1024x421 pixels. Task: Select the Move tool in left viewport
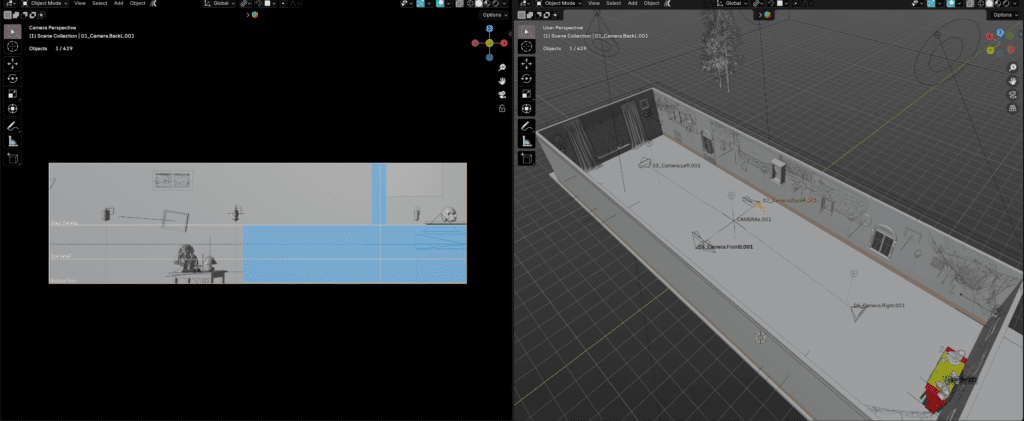pos(13,62)
